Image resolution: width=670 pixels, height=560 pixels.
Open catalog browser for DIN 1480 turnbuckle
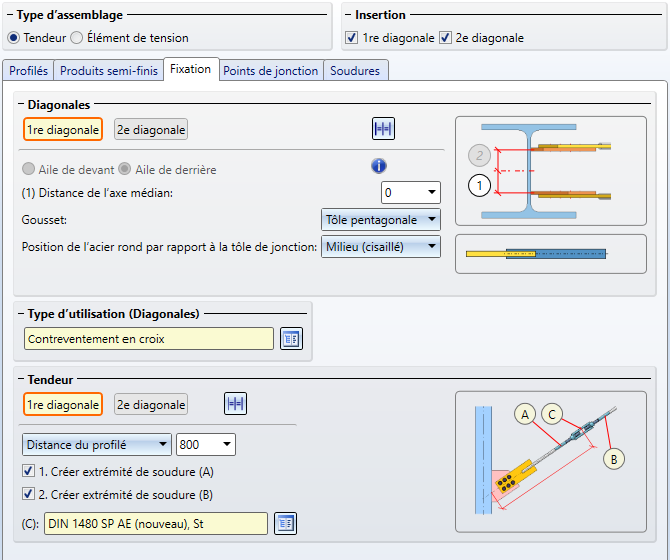pyautogui.click(x=286, y=523)
